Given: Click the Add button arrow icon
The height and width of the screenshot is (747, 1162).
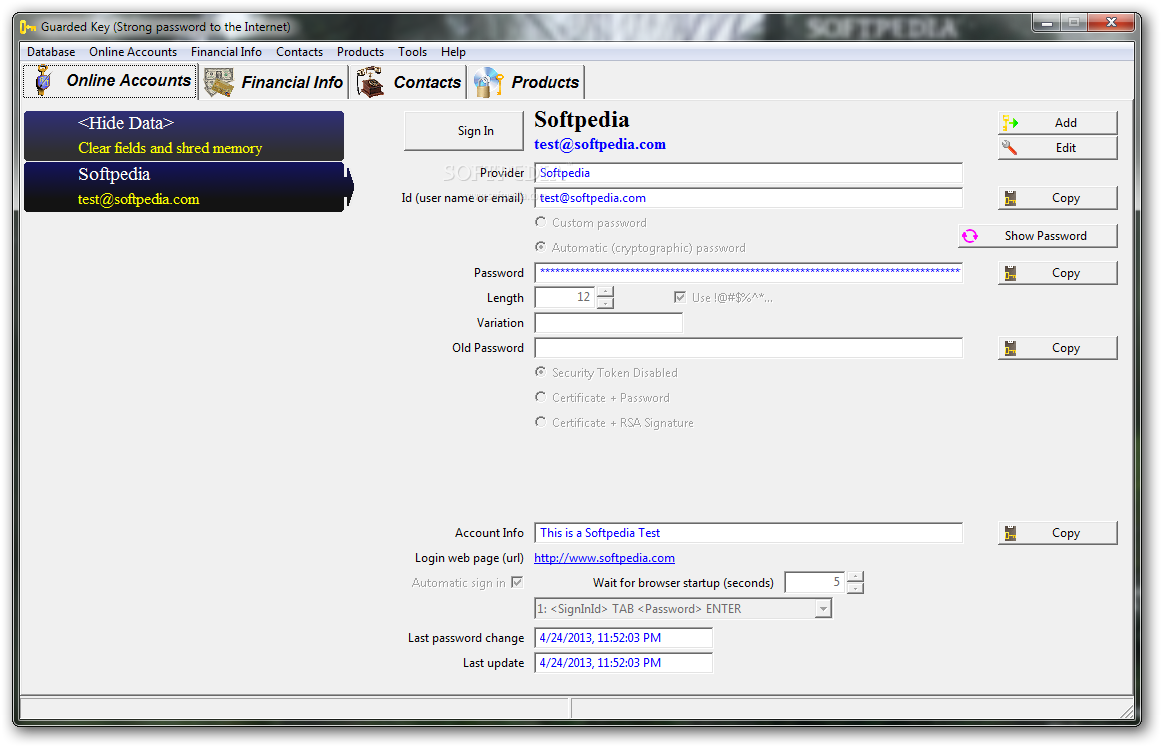Looking at the screenshot, I should [x=1009, y=123].
